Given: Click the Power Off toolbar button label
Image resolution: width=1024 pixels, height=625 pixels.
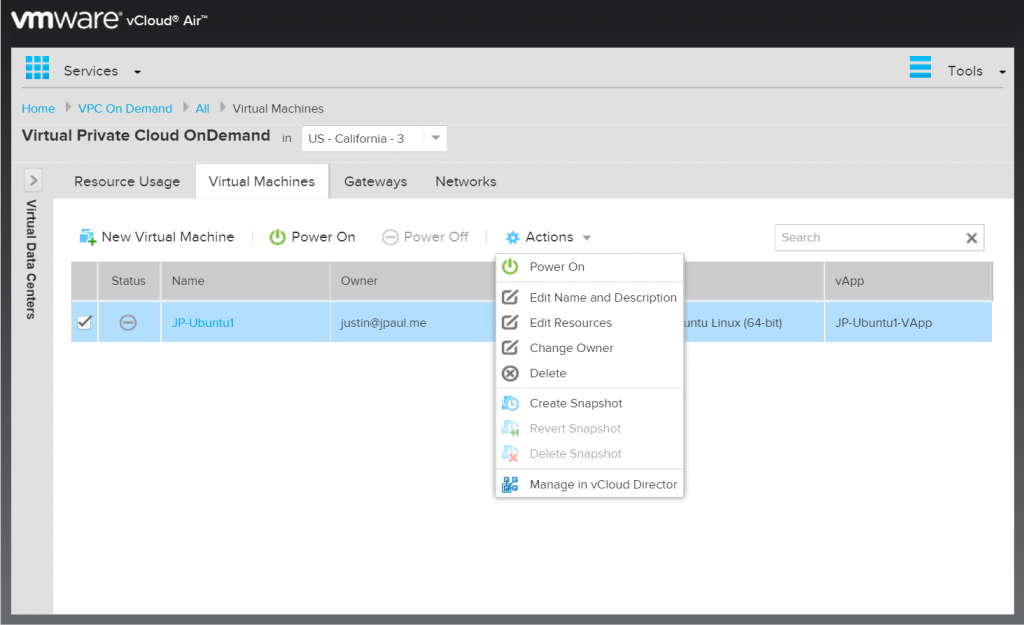Looking at the screenshot, I should coord(436,237).
